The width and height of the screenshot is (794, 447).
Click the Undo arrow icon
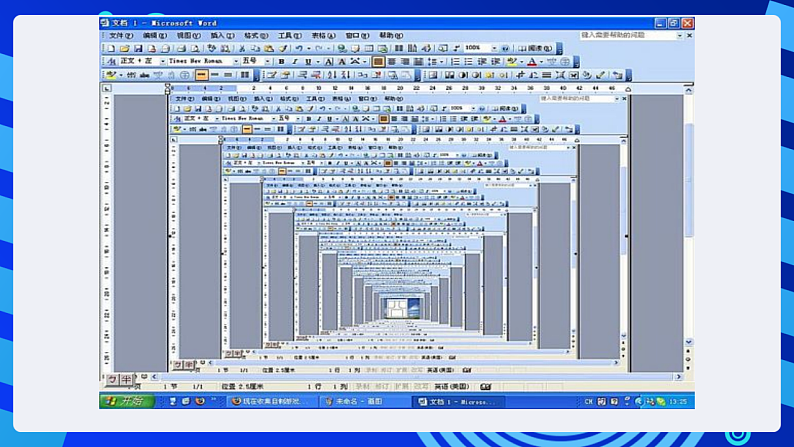(x=299, y=48)
